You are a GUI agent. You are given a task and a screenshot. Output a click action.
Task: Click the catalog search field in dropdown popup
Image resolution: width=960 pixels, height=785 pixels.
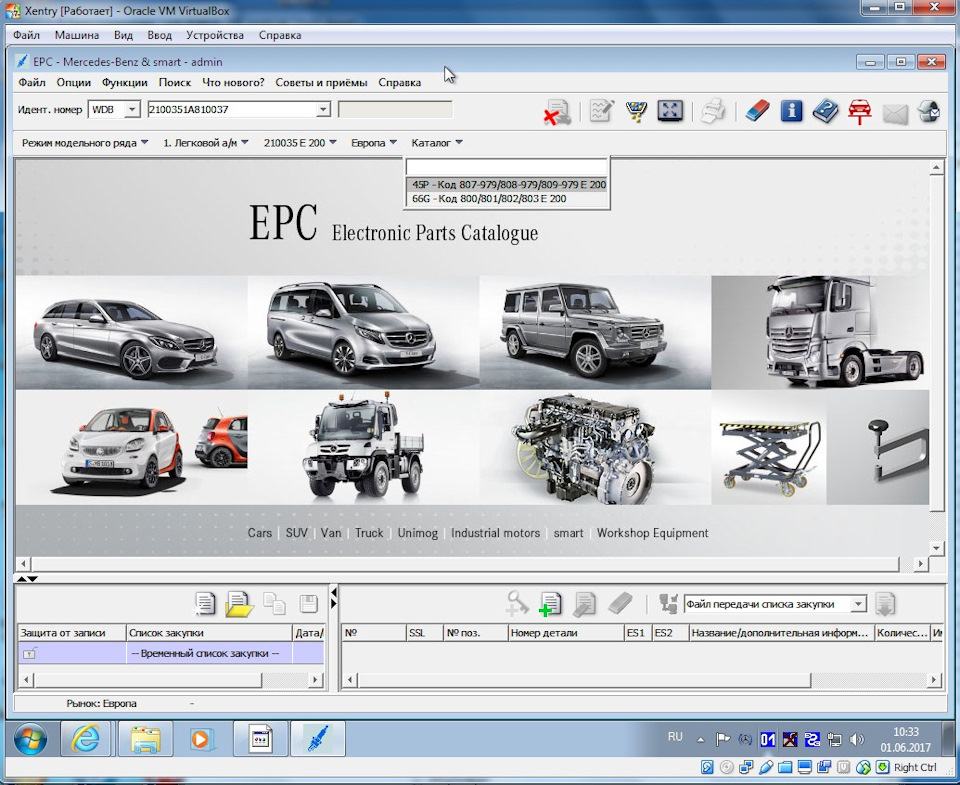[x=506, y=167]
